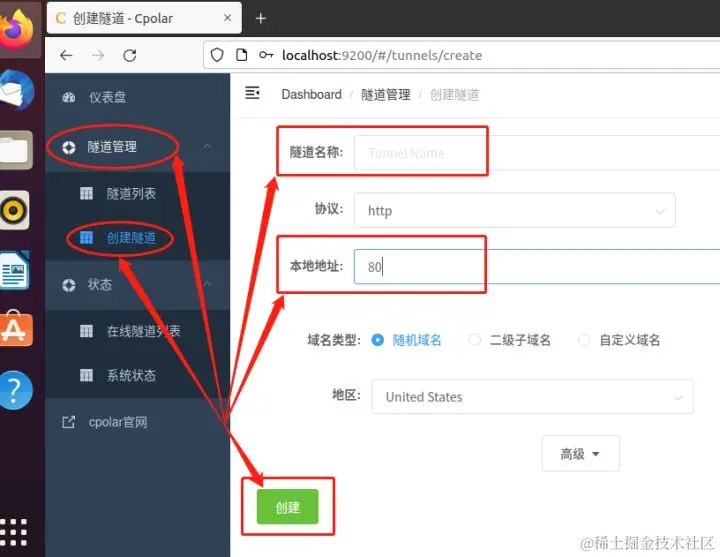The height and width of the screenshot is (557, 720).
Task: Show Applications grid in the dock
Action: 14,532
